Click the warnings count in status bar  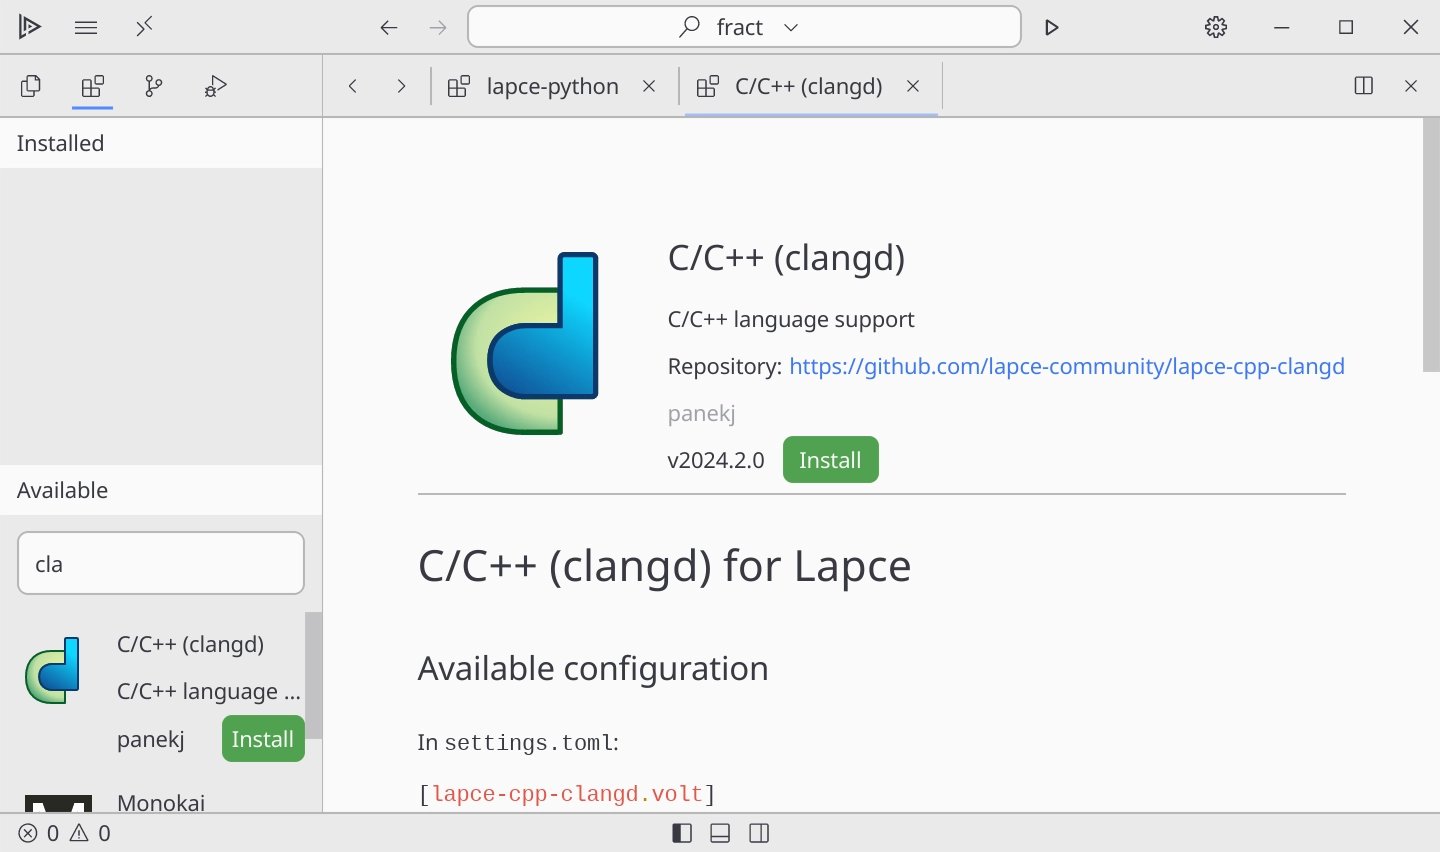(90, 833)
